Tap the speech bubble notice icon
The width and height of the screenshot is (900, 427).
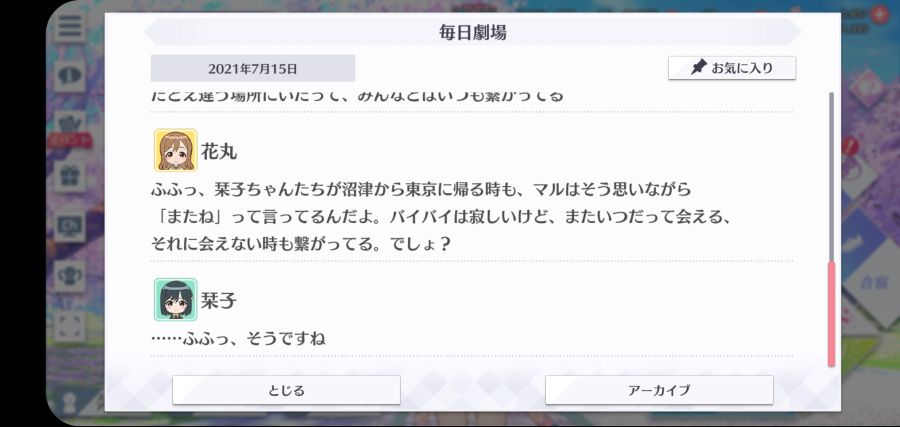[71, 76]
